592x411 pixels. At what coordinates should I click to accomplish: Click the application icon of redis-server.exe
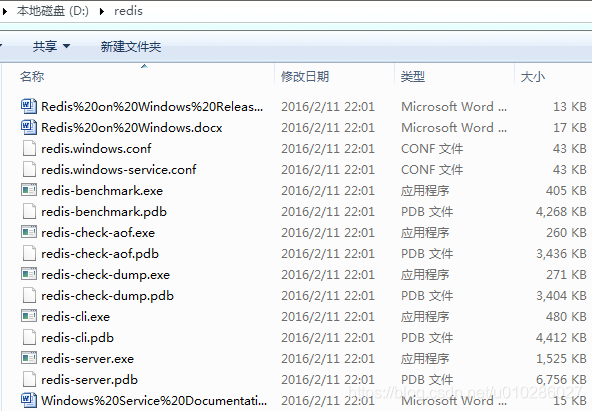click(29, 358)
